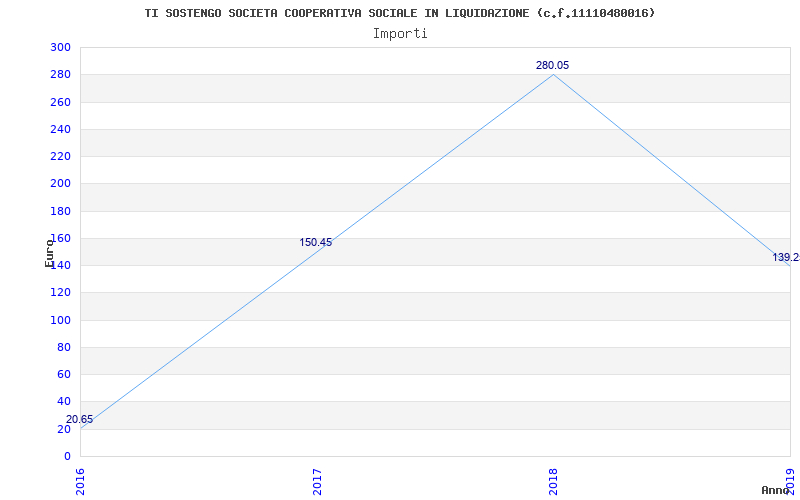Viewport: 800px width, 500px height.
Task: Click the 240 y-axis tick label
Action: [60, 129]
